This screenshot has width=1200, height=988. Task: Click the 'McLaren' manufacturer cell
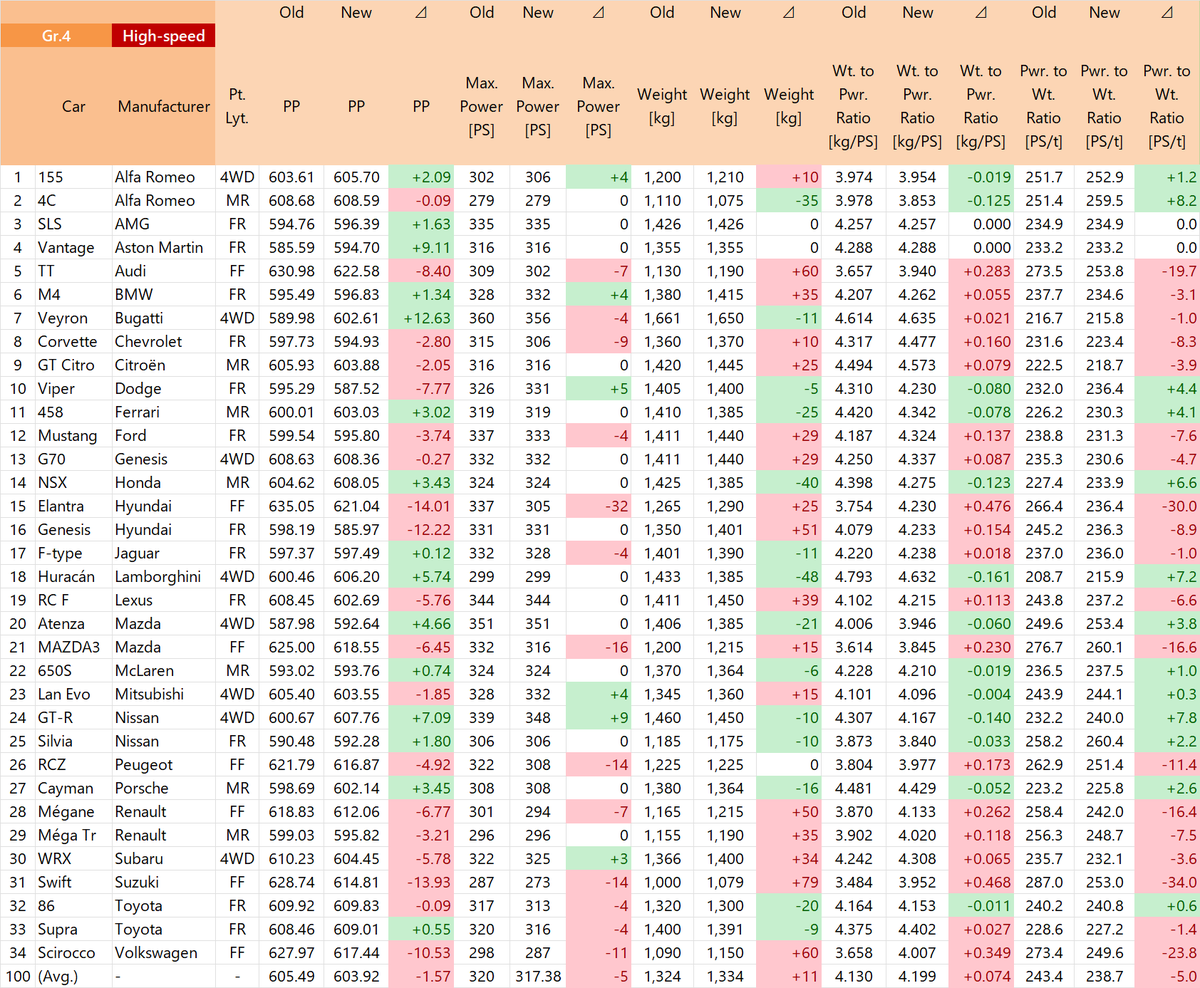coord(164,670)
